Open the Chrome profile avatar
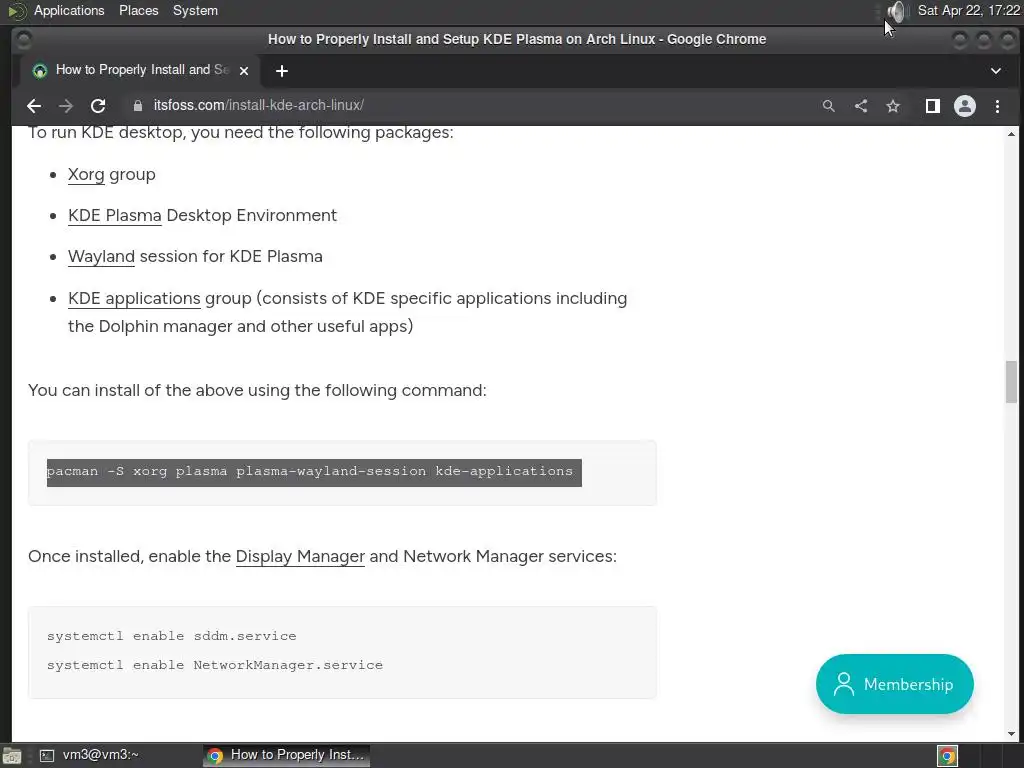 pos(965,106)
